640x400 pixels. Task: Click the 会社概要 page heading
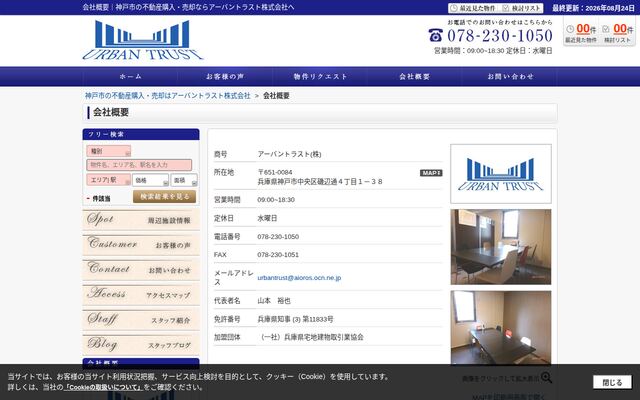click(x=111, y=112)
